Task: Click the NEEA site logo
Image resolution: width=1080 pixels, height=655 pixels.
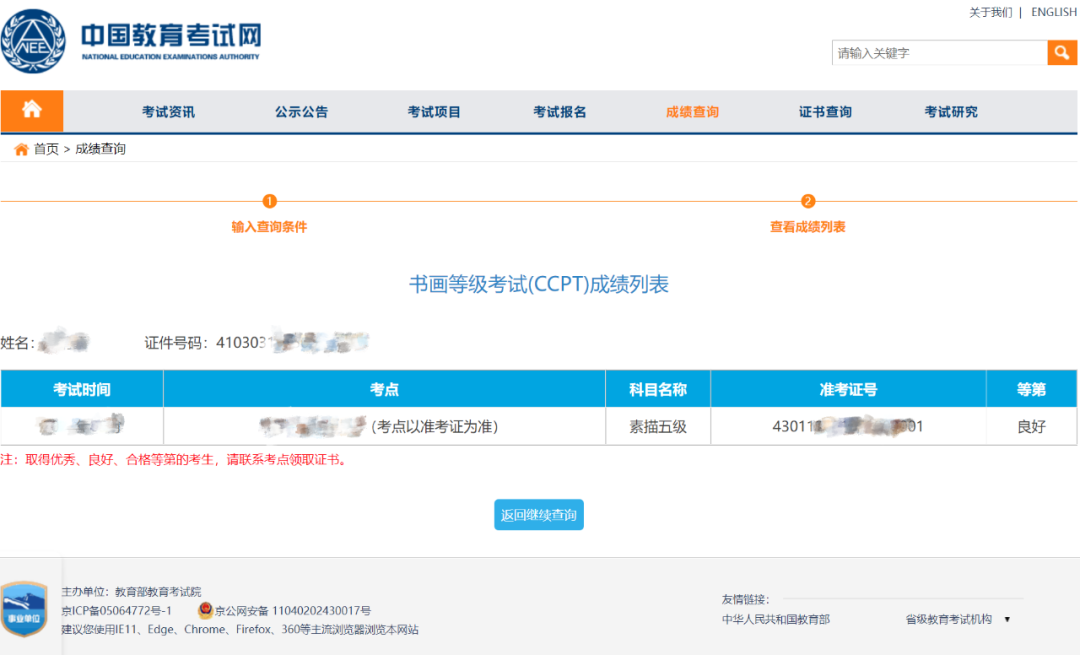Action: (33, 41)
